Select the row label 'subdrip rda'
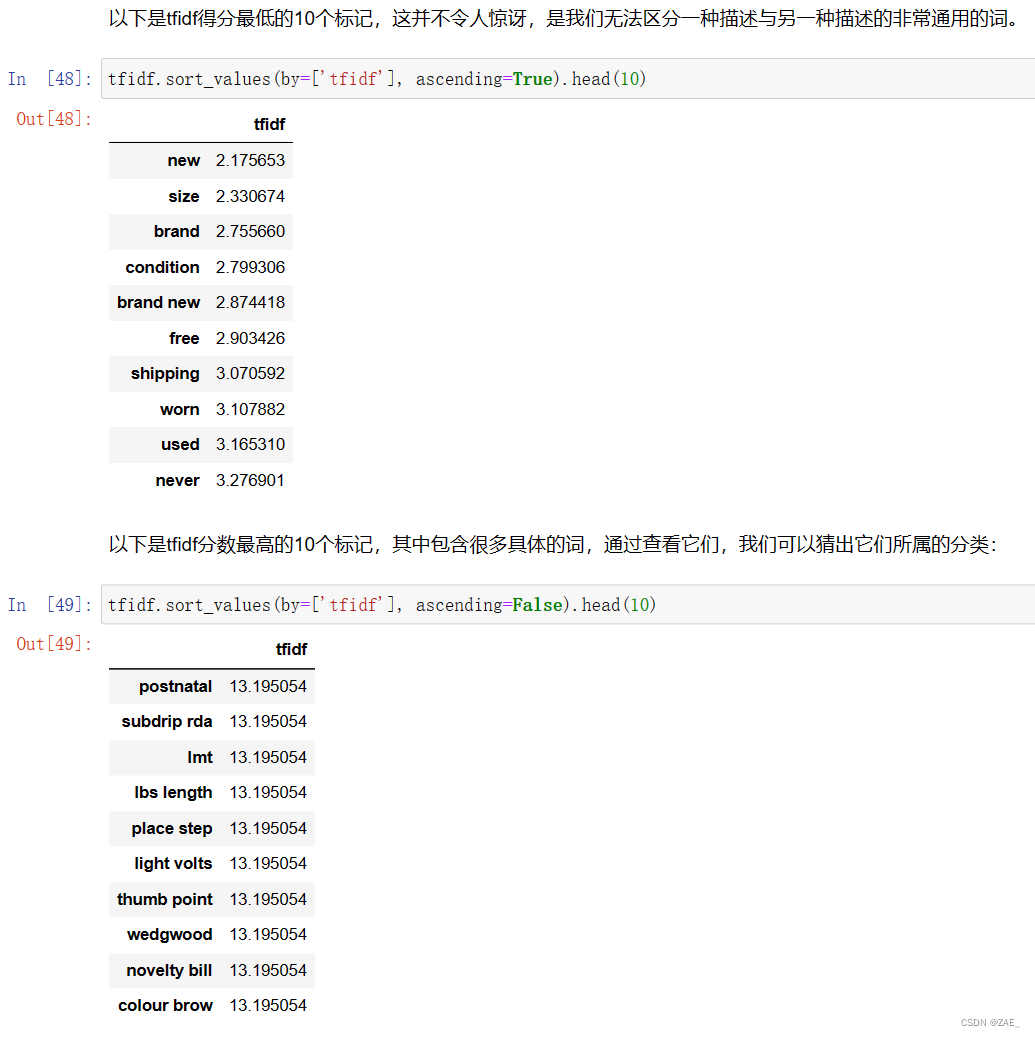This screenshot has height=1037, width=1035. (167, 722)
